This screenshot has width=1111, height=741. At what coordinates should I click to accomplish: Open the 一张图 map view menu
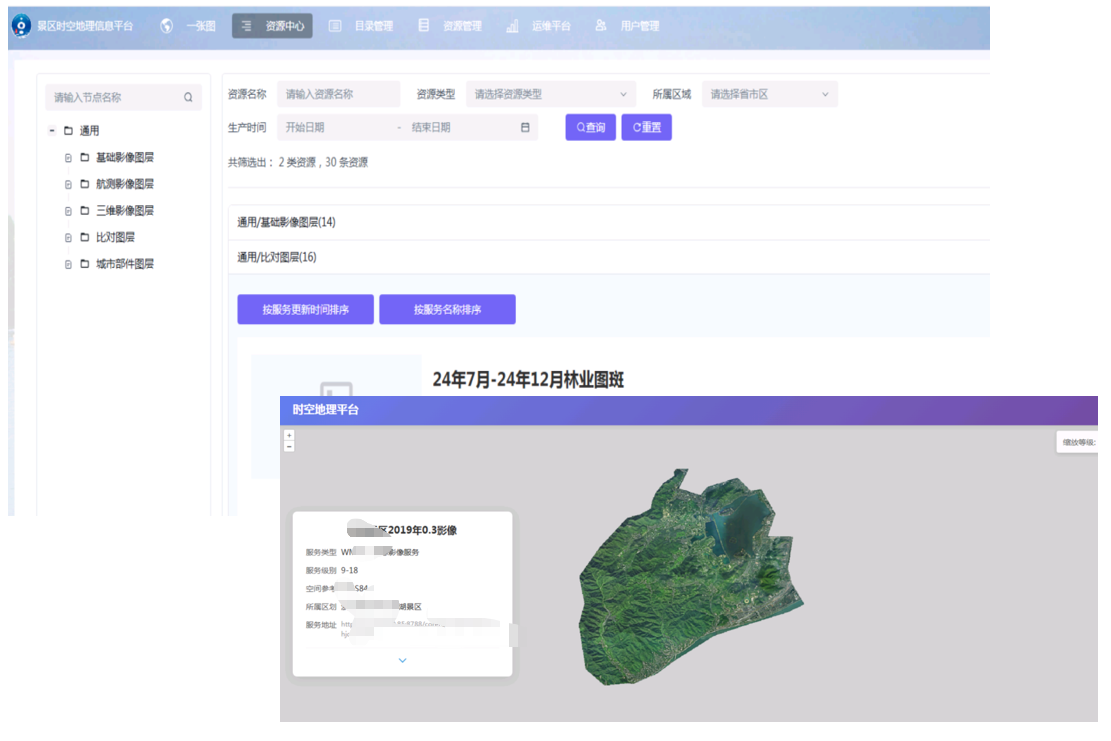(201, 26)
